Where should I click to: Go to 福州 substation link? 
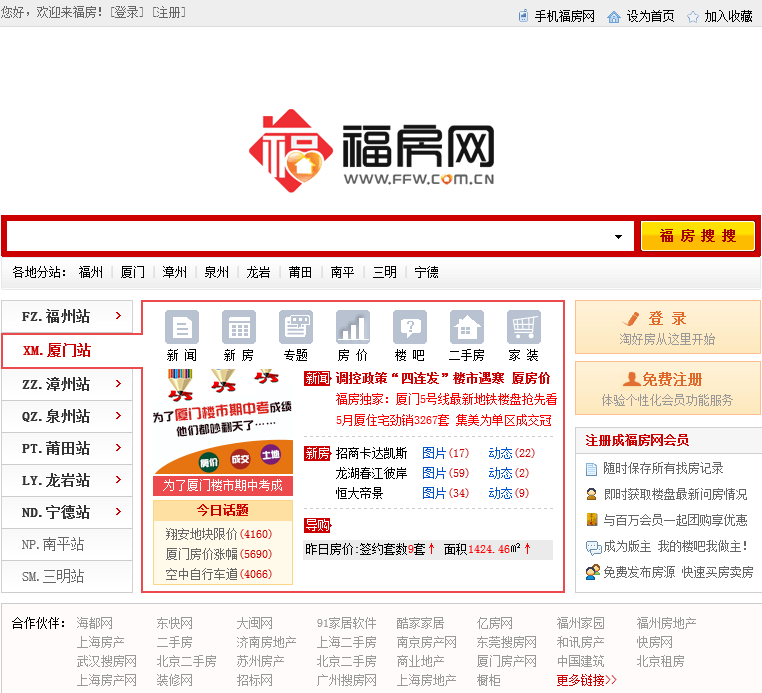tap(91, 272)
